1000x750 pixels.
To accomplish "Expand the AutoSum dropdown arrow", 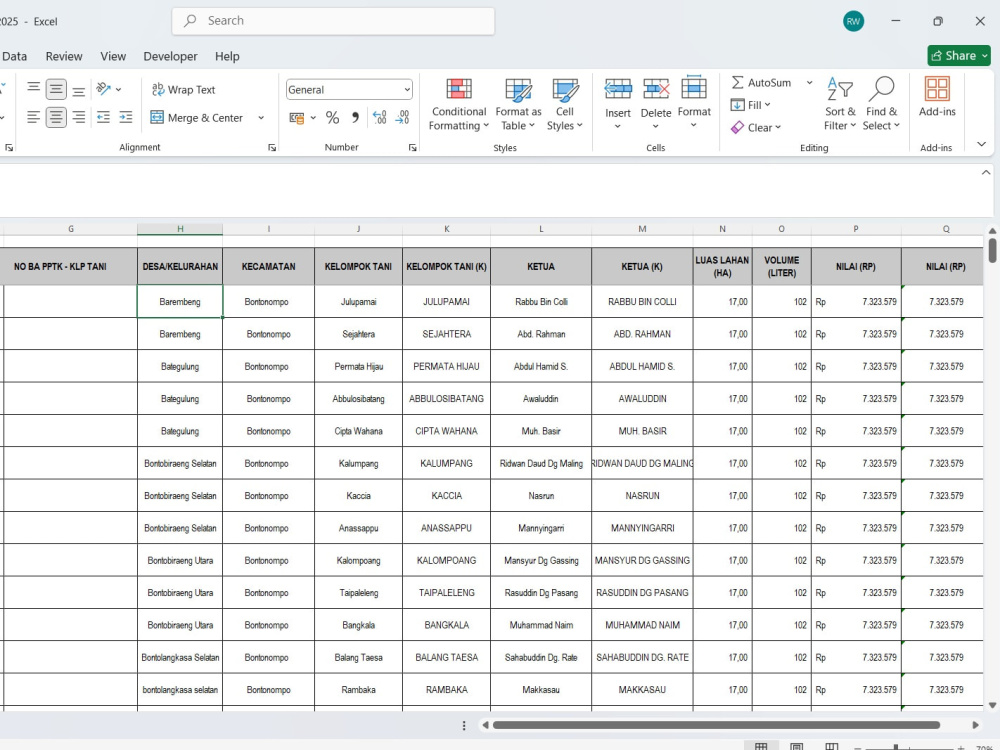I will pos(809,83).
